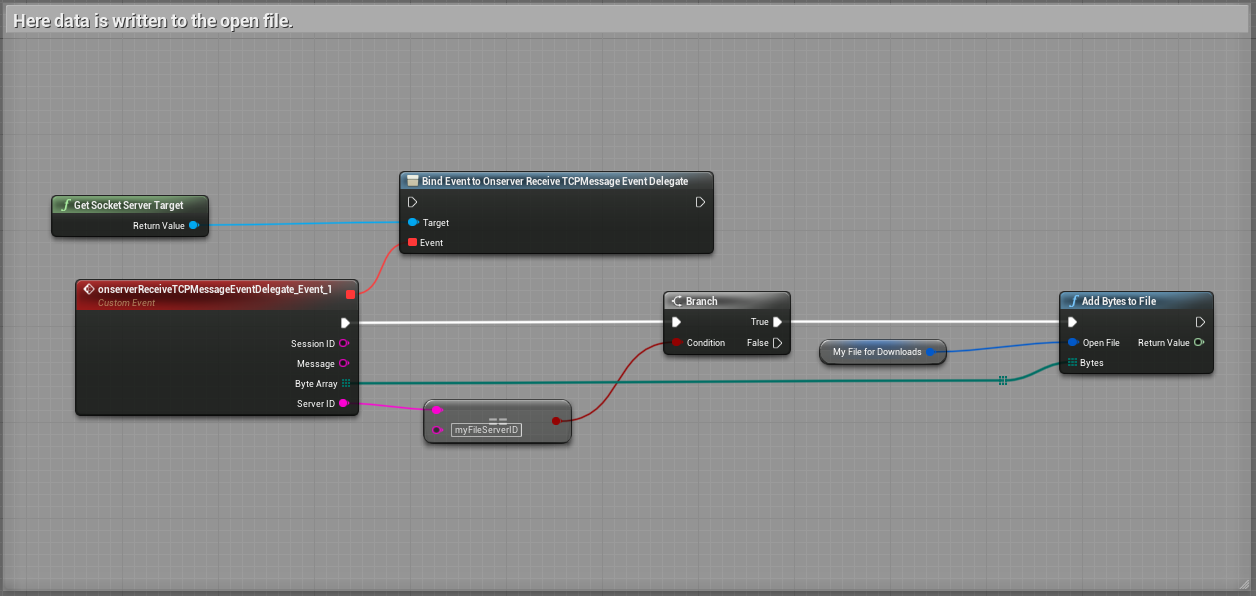This screenshot has width=1256, height=596.
Task: Select the Get Socket Server Target node header
Action: click(129, 205)
